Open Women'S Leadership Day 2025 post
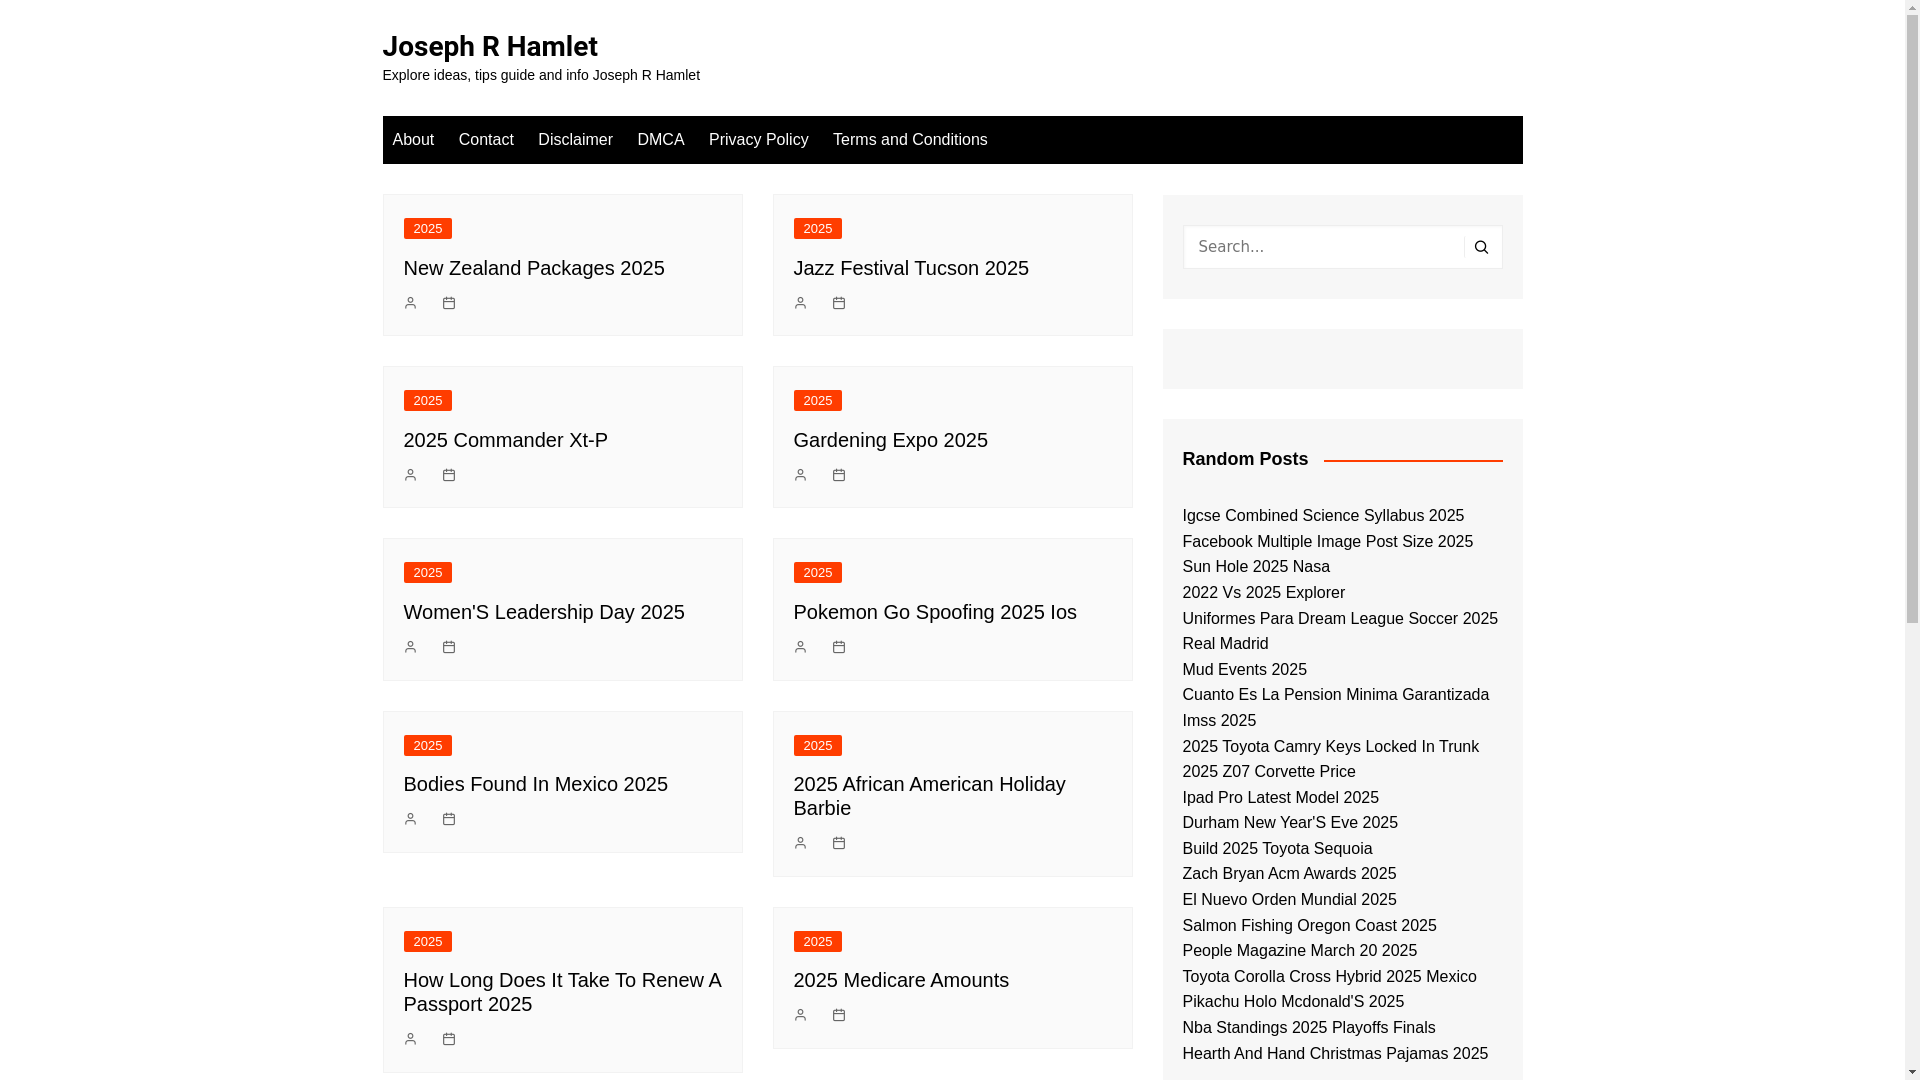The height and width of the screenshot is (1080, 1920). point(544,612)
